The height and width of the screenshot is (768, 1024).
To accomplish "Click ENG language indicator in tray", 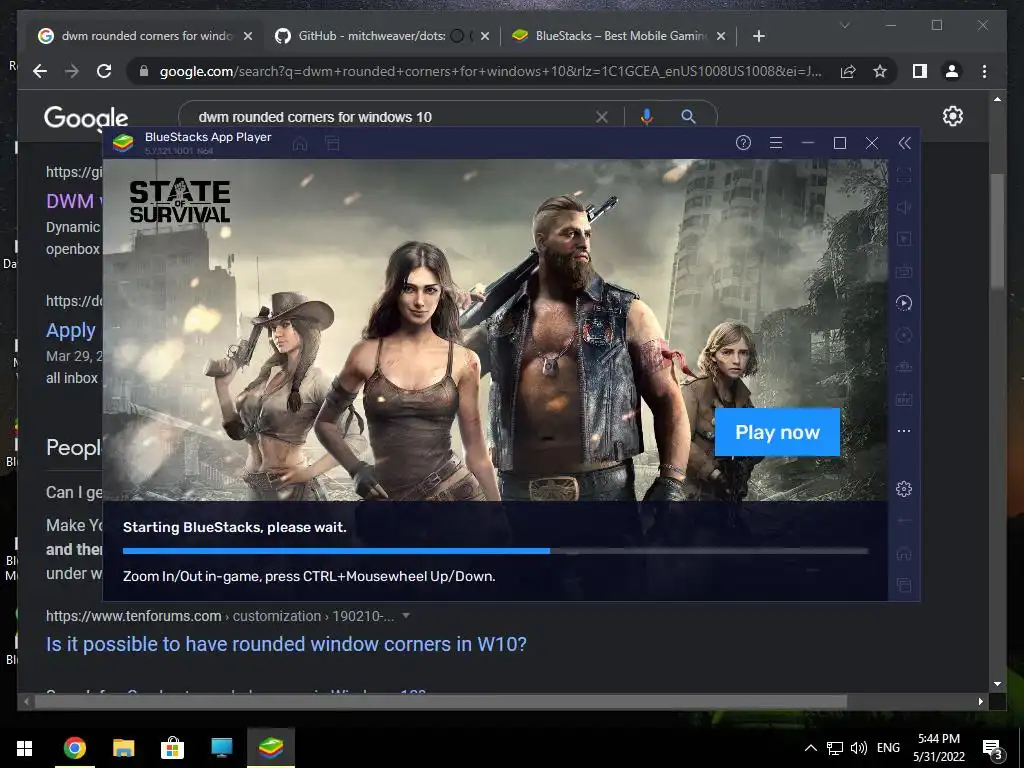I will pos(888,748).
